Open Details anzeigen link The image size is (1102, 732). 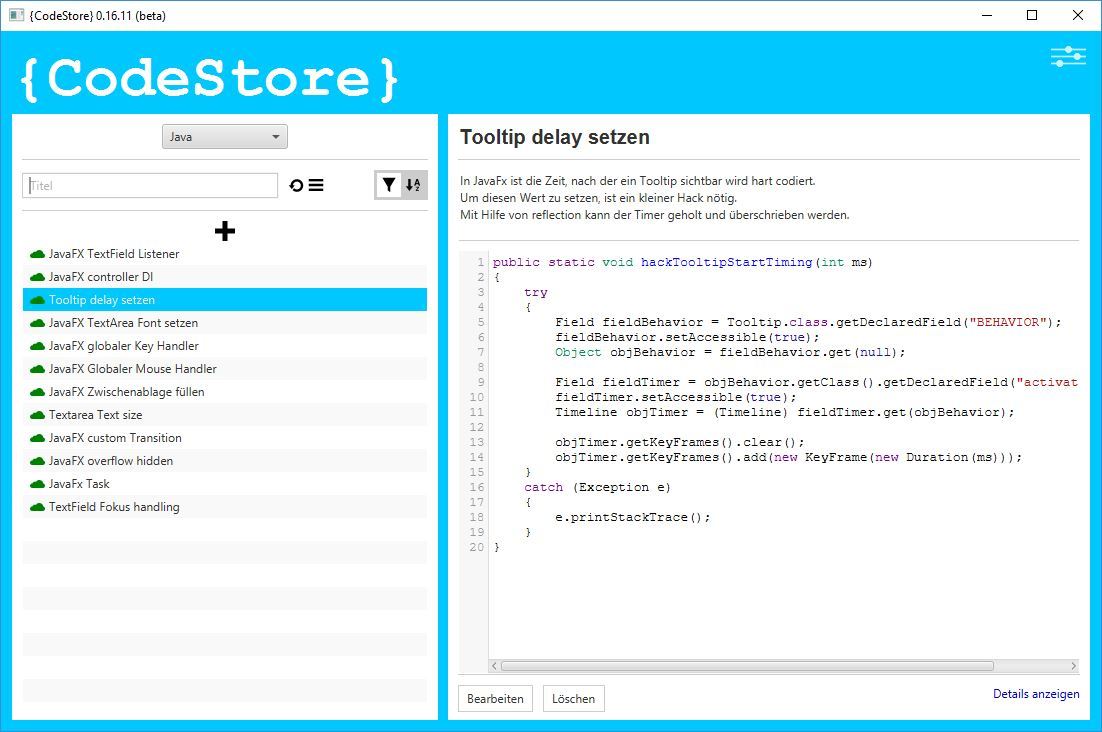[1036, 693]
